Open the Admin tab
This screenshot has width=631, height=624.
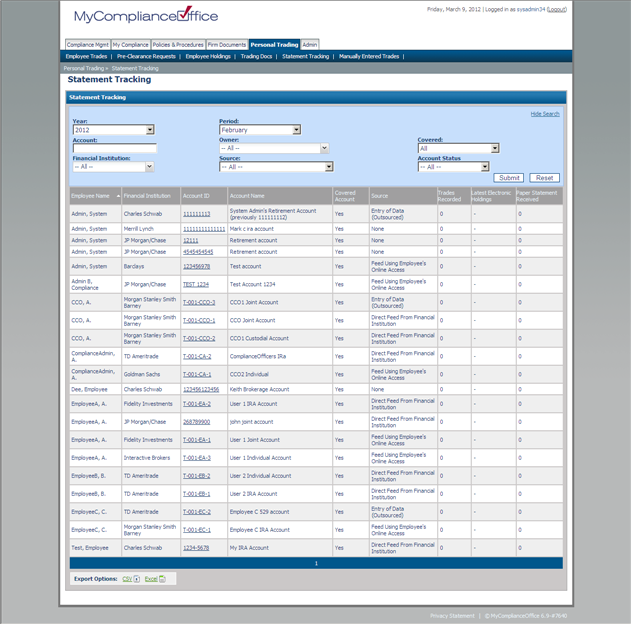click(310, 45)
